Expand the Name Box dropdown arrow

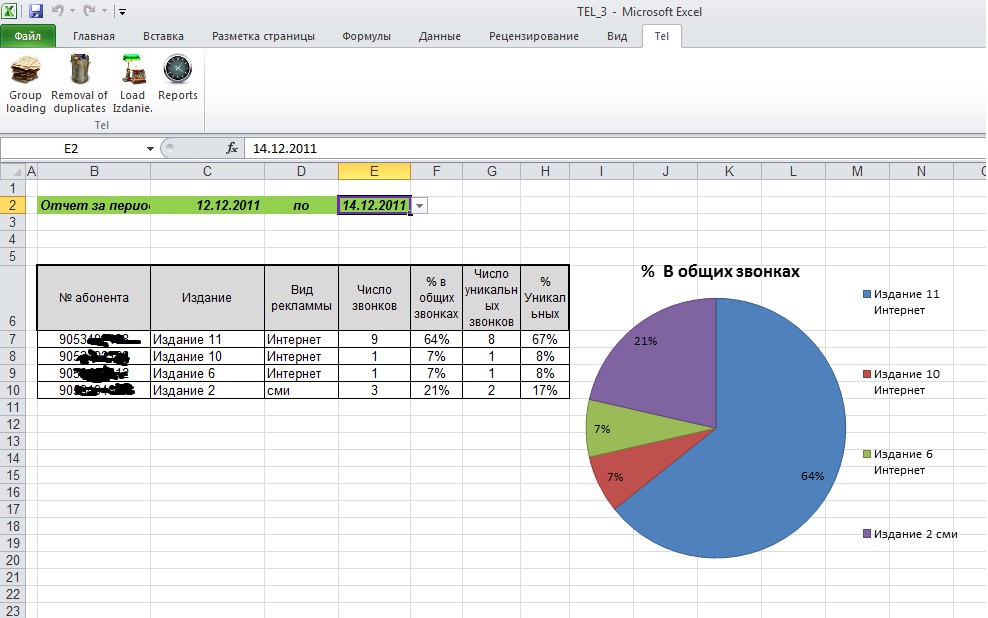pyautogui.click(x=150, y=149)
